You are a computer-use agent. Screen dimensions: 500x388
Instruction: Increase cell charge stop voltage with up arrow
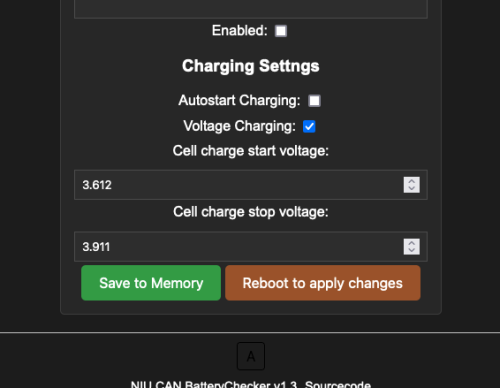point(412,243)
